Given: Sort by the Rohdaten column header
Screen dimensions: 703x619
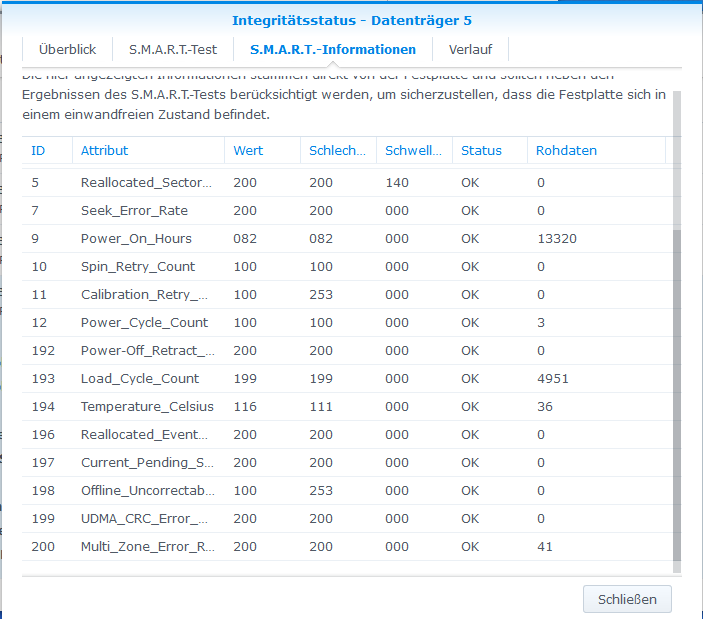Looking at the screenshot, I should (x=596, y=151).
